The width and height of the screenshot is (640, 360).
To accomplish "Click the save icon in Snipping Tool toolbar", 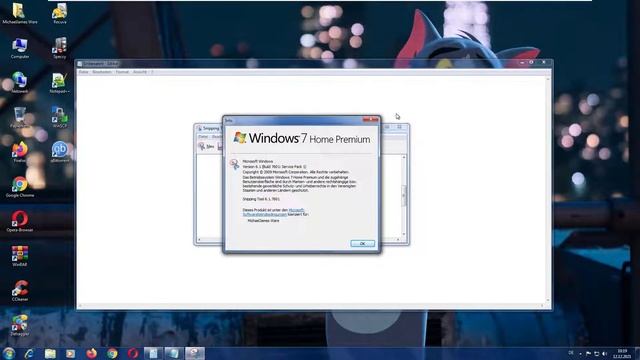I will (220, 146).
